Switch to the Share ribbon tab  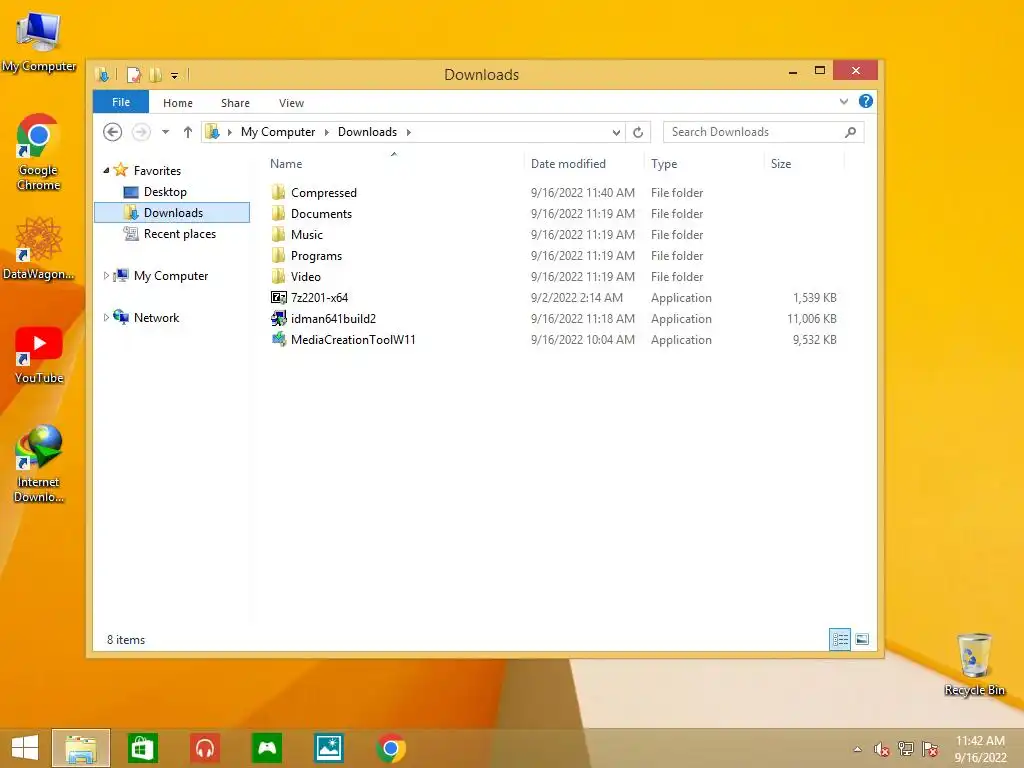[x=235, y=103]
